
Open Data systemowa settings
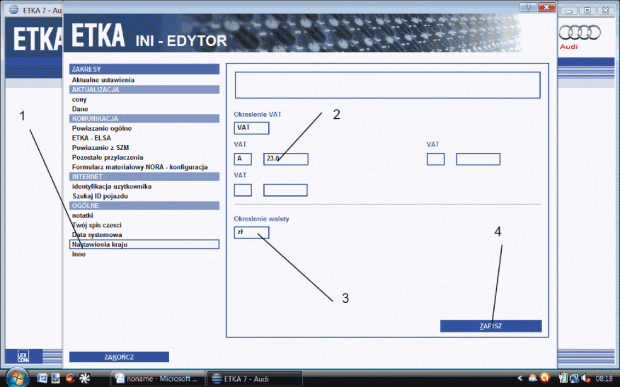point(97,235)
